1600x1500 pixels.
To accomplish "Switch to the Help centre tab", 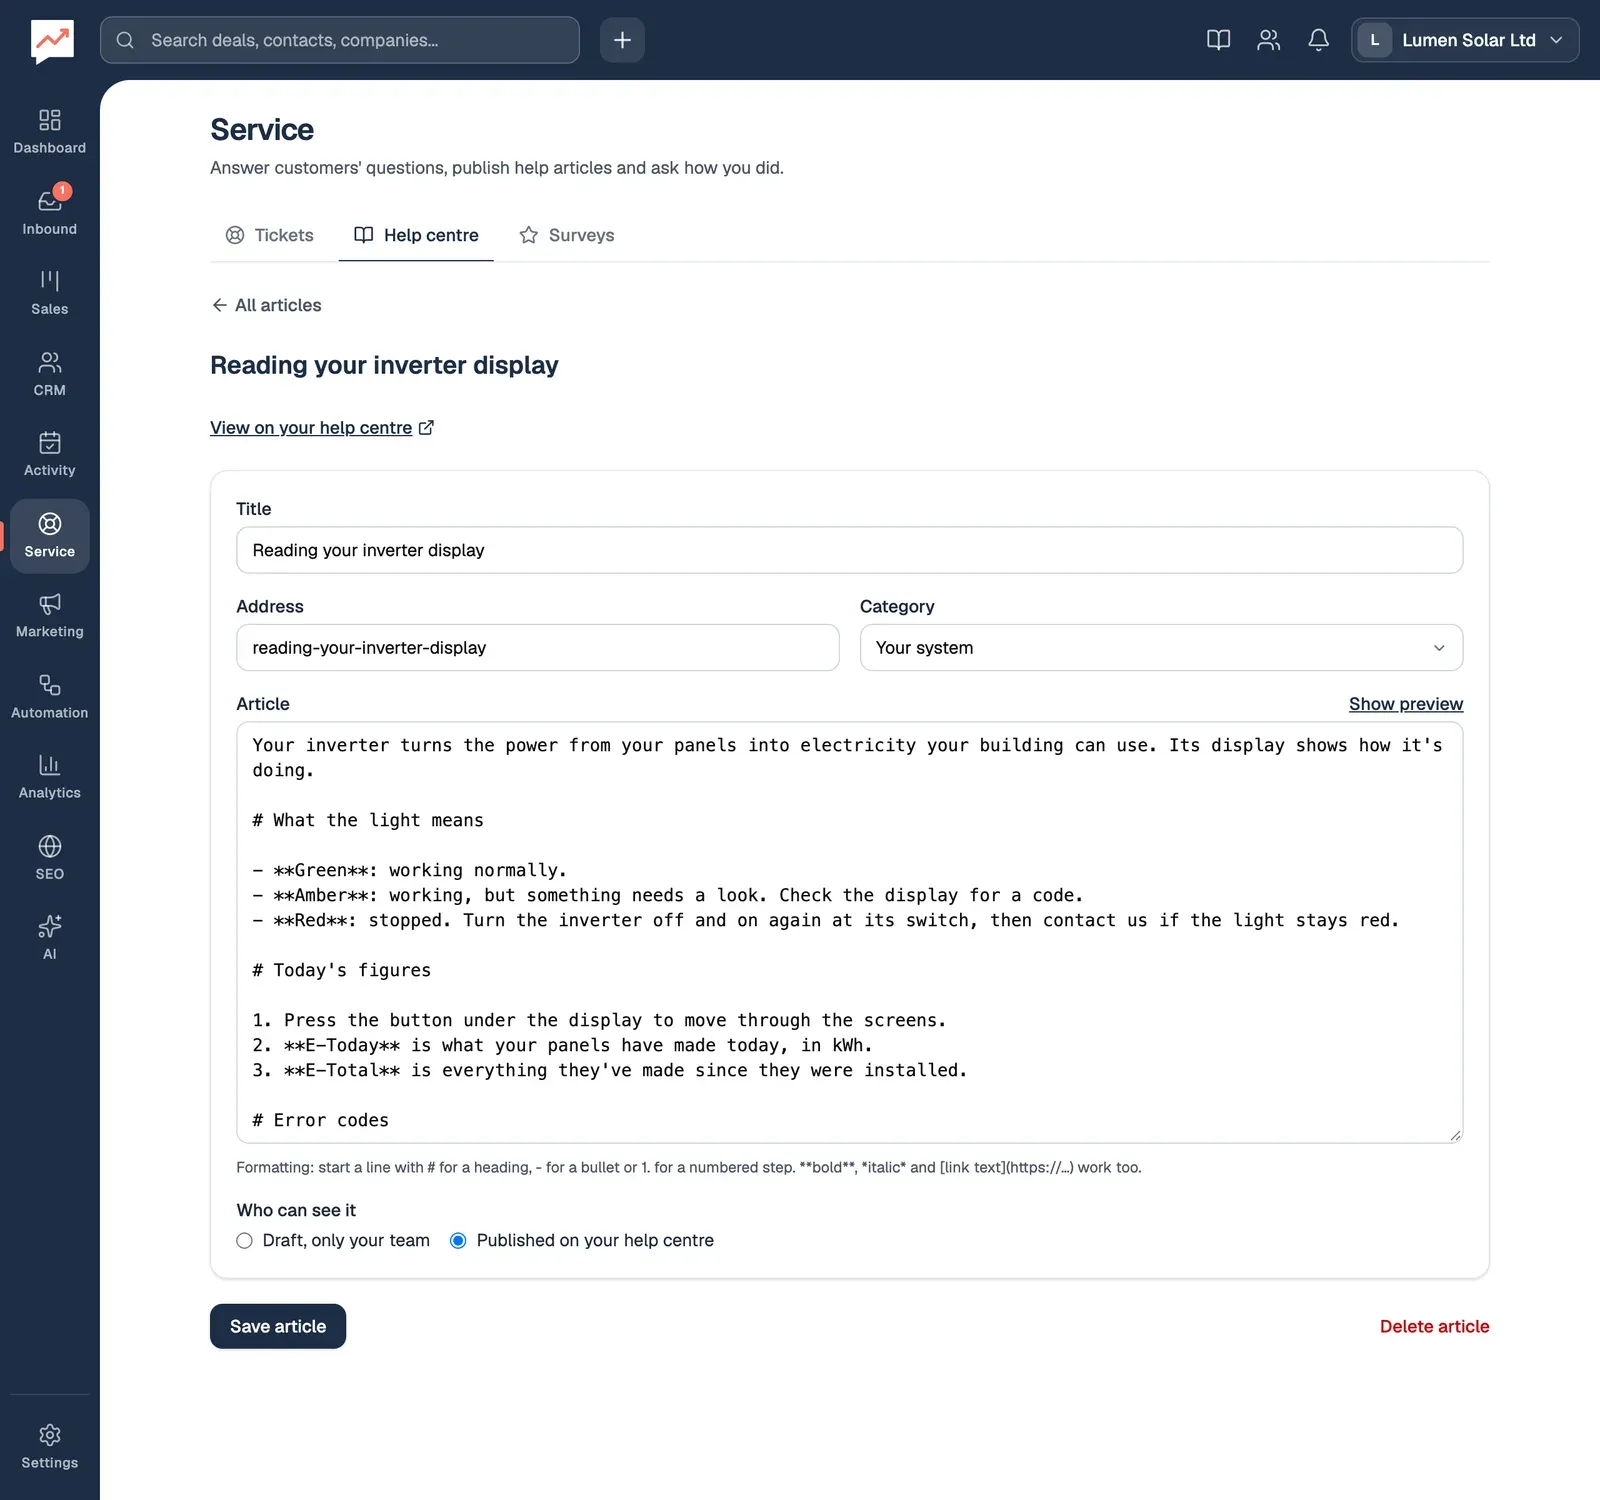I will [416, 235].
